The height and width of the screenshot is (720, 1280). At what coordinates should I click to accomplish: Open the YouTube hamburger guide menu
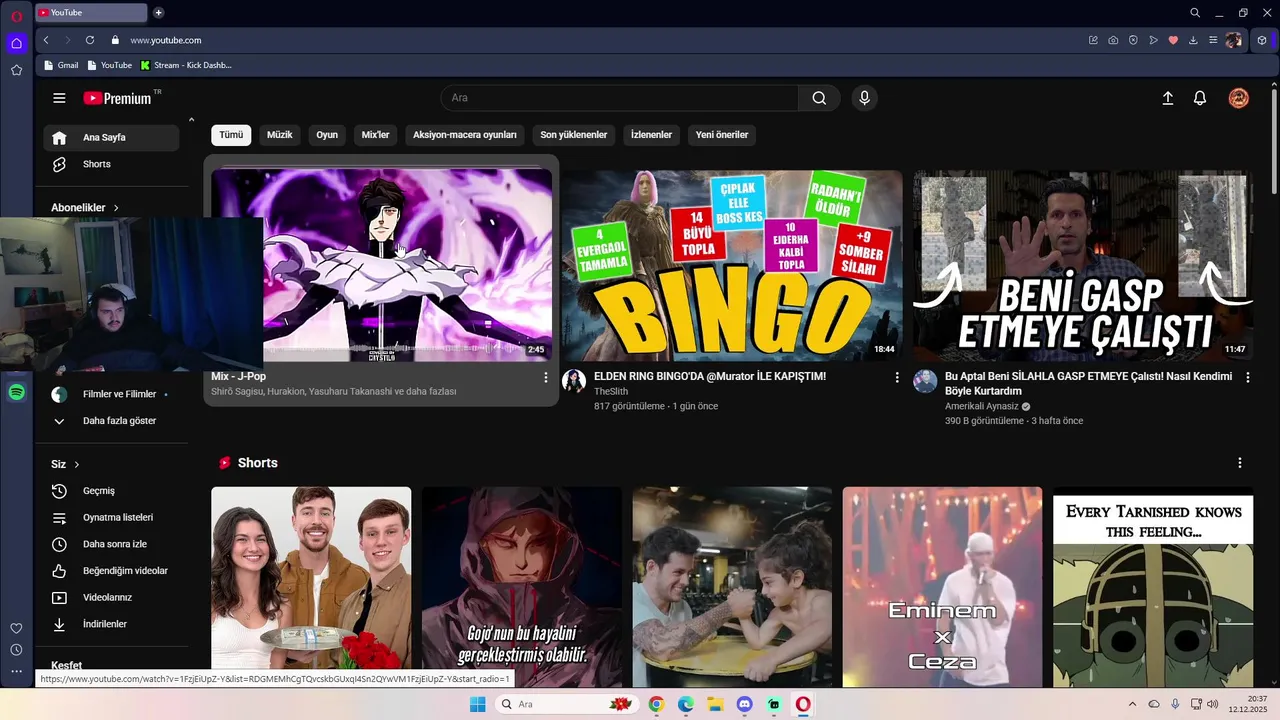click(x=59, y=98)
